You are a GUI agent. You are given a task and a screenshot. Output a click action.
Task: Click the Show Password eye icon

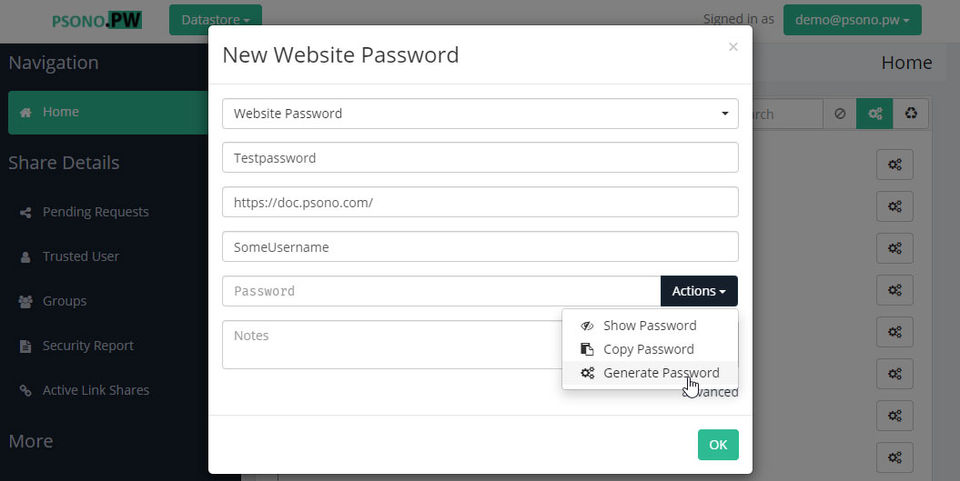pos(587,326)
